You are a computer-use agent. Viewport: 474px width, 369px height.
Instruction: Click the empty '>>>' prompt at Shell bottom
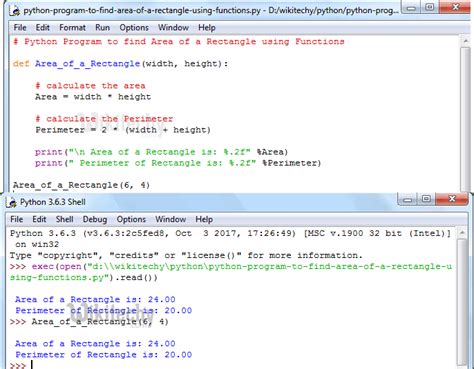[18, 365]
